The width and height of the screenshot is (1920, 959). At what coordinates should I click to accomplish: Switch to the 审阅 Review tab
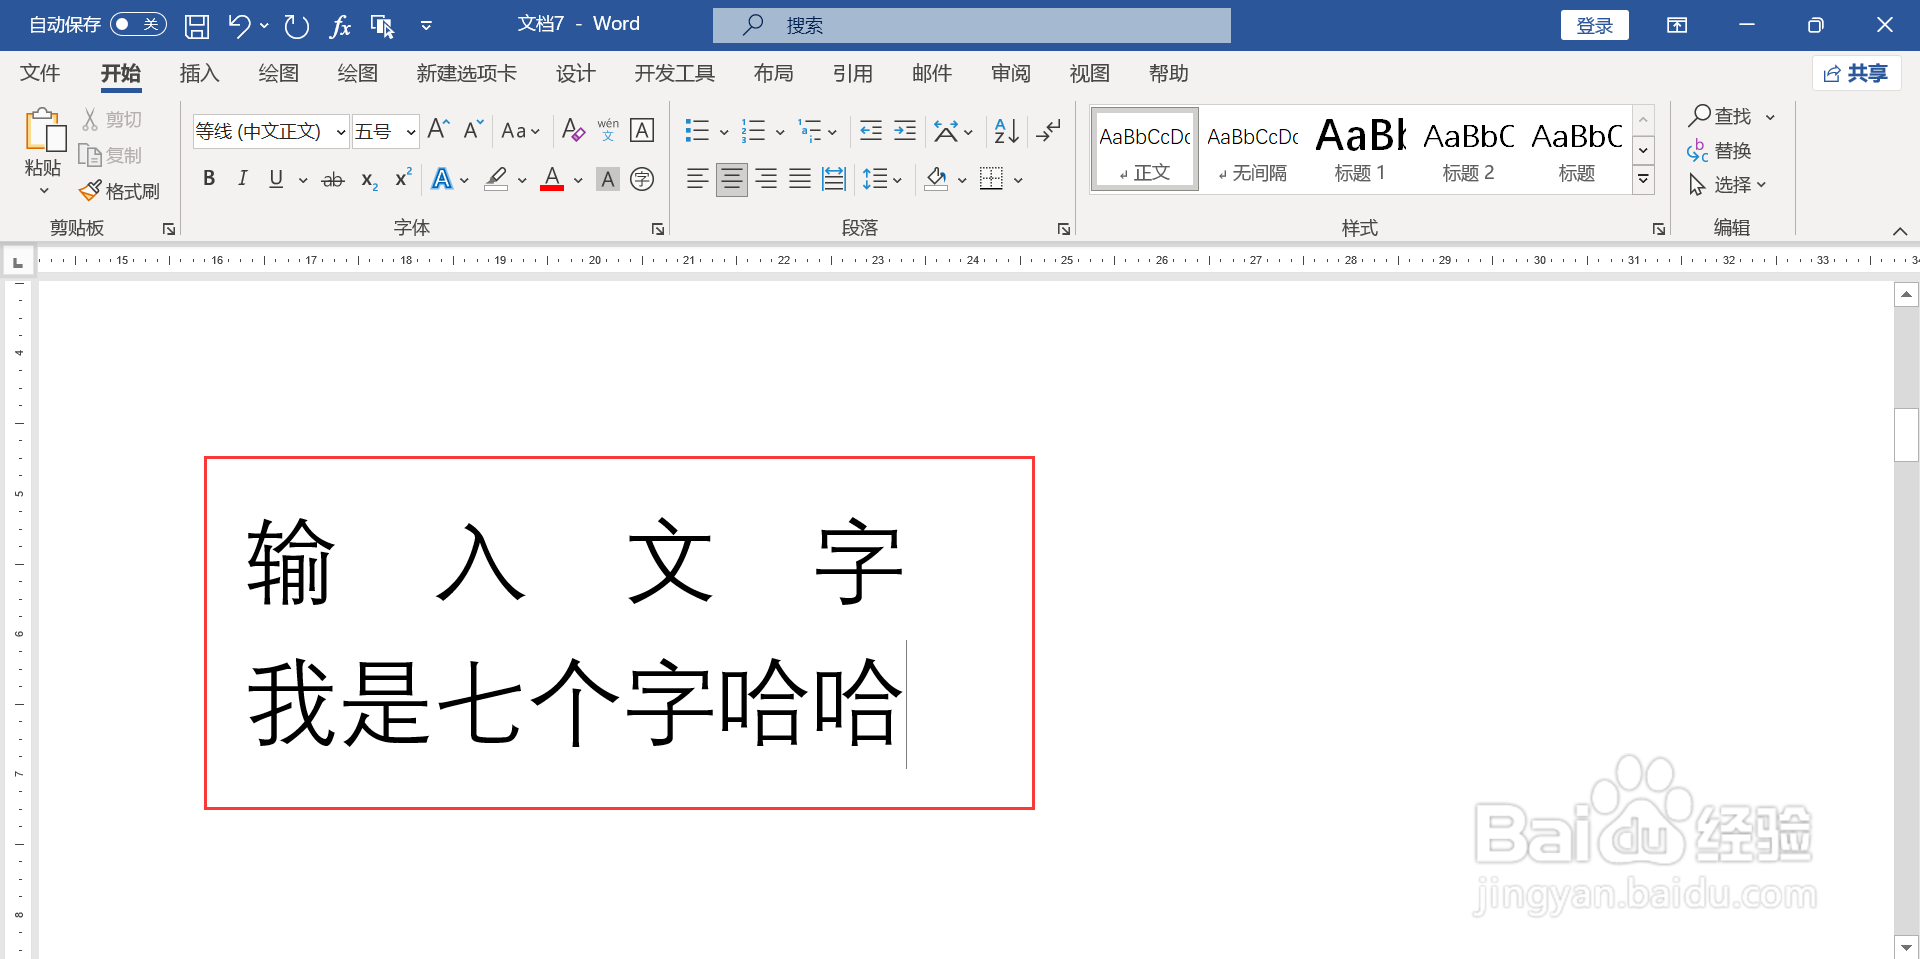point(1010,73)
